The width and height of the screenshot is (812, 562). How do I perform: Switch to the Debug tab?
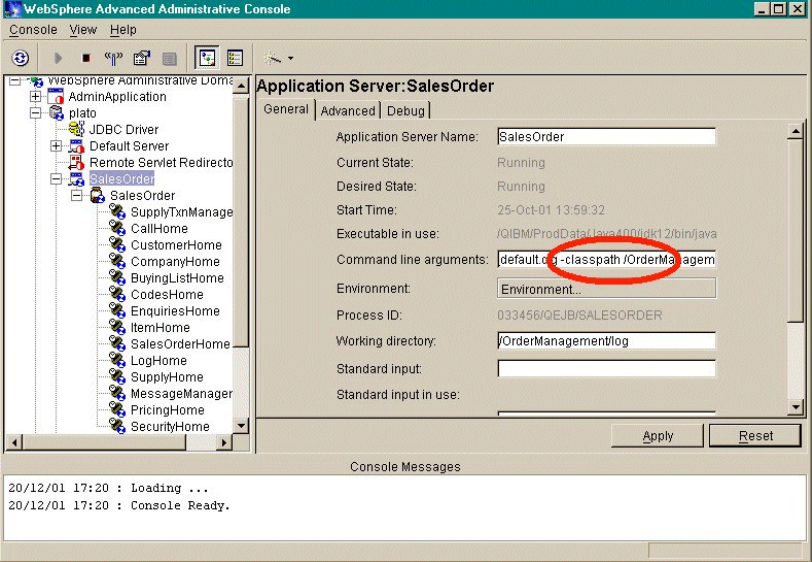[405, 111]
